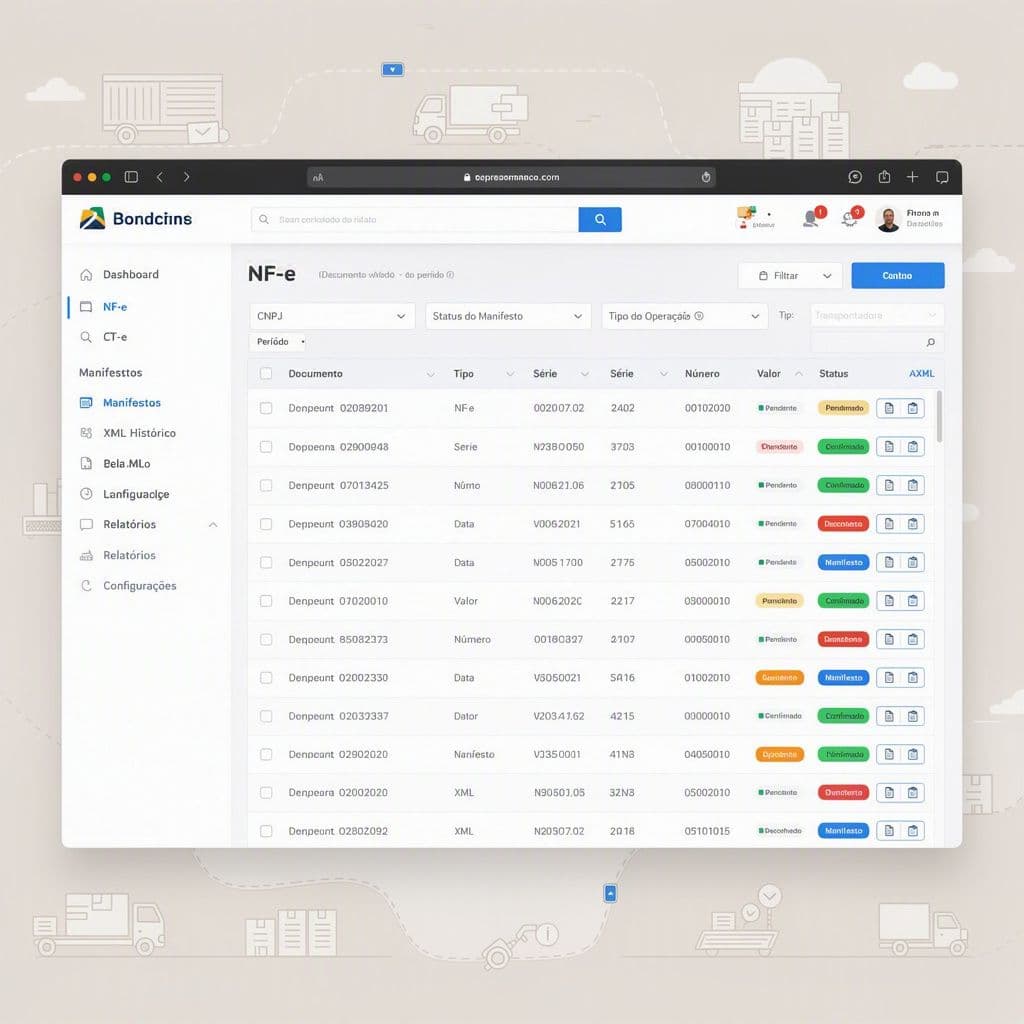The height and width of the screenshot is (1024, 1024).
Task: Click the main search input field
Action: tap(415, 219)
